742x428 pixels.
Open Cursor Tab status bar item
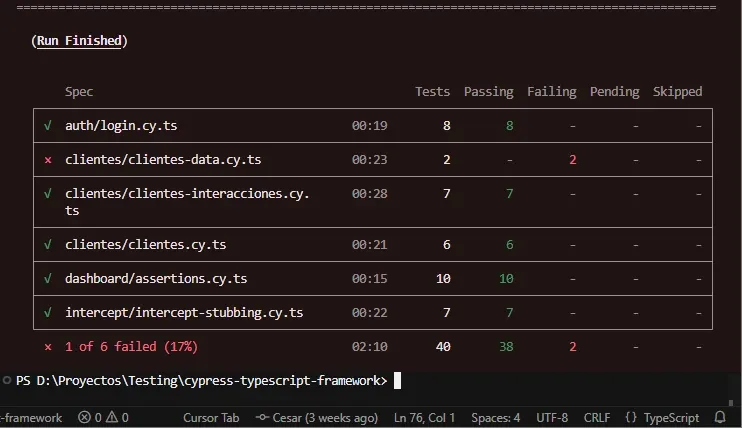(x=211, y=418)
